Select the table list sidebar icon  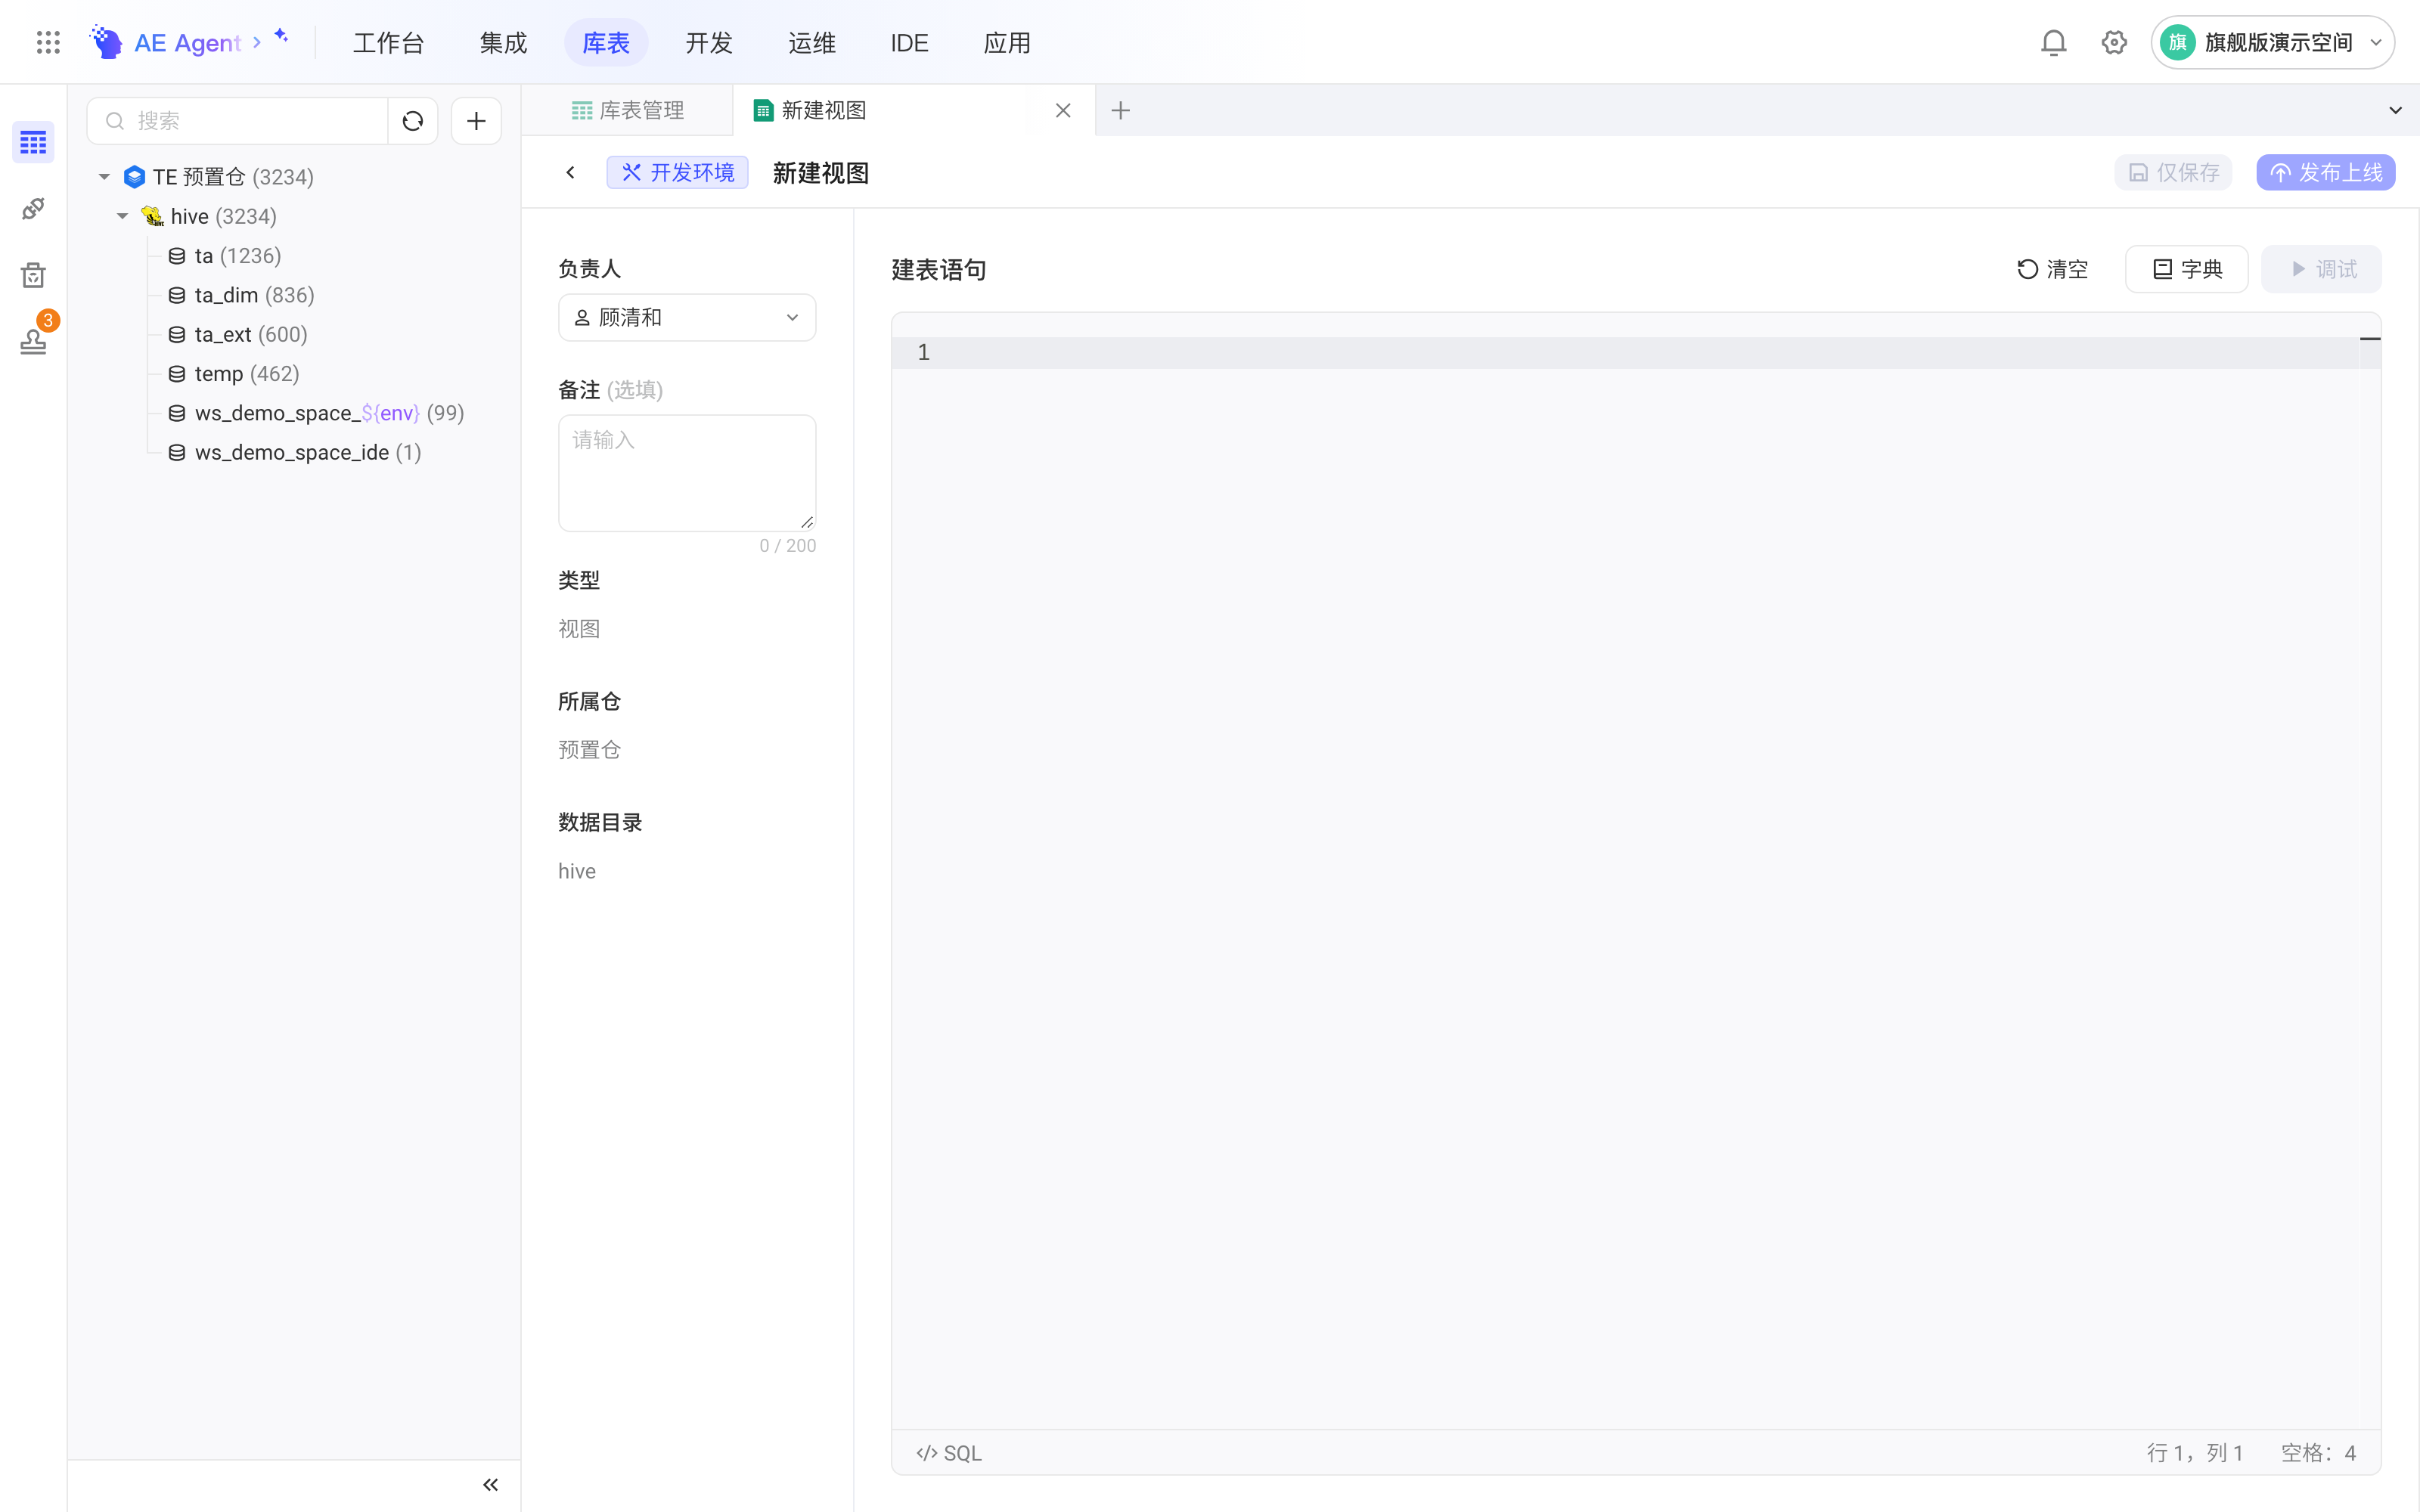tap(33, 142)
